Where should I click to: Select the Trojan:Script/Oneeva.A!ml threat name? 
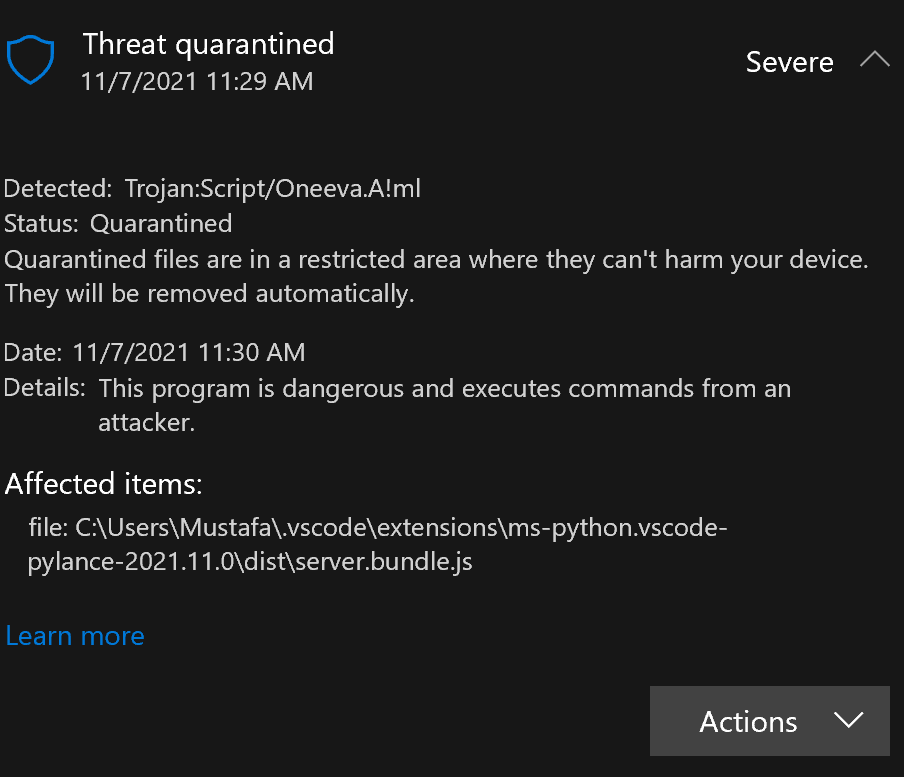click(273, 188)
